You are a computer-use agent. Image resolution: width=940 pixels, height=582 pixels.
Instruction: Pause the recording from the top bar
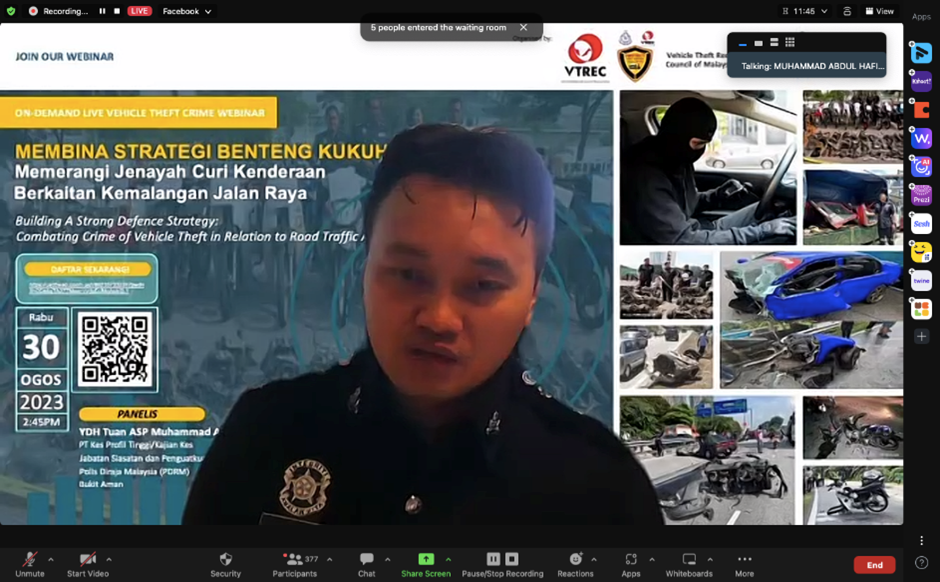[102, 11]
